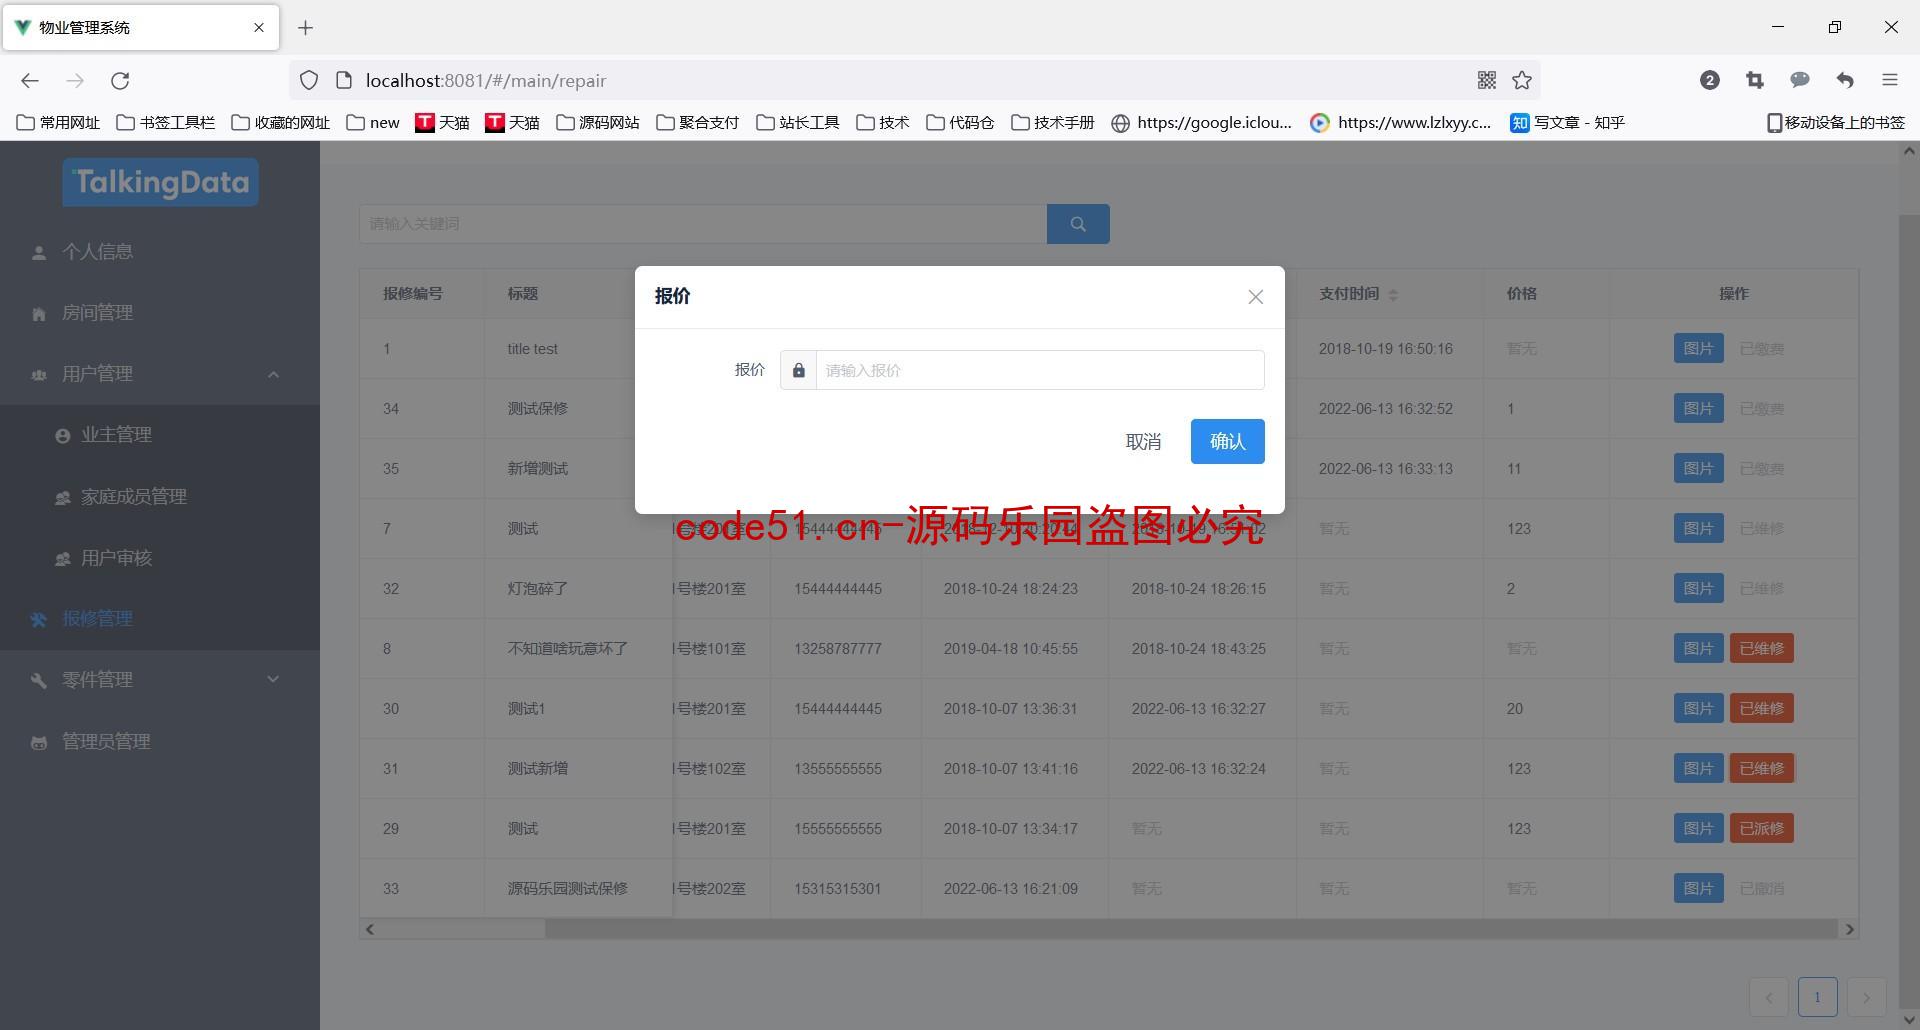This screenshot has width=1920, height=1030.
Task: Click the browser back arrow
Action: (x=30, y=81)
